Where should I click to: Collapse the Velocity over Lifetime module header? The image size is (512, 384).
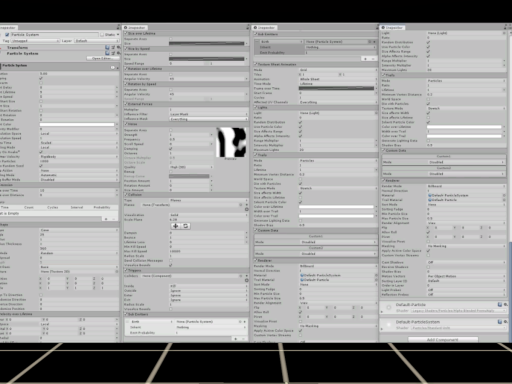point(59,314)
